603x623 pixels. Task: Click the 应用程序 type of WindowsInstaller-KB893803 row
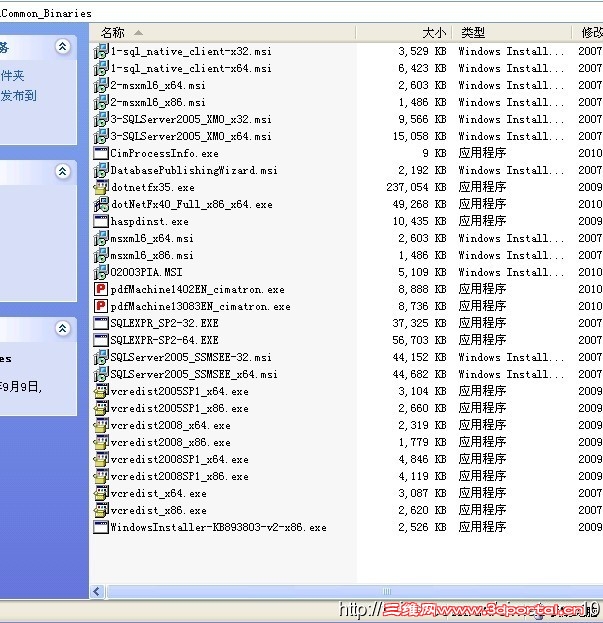[x=482, y=527]
